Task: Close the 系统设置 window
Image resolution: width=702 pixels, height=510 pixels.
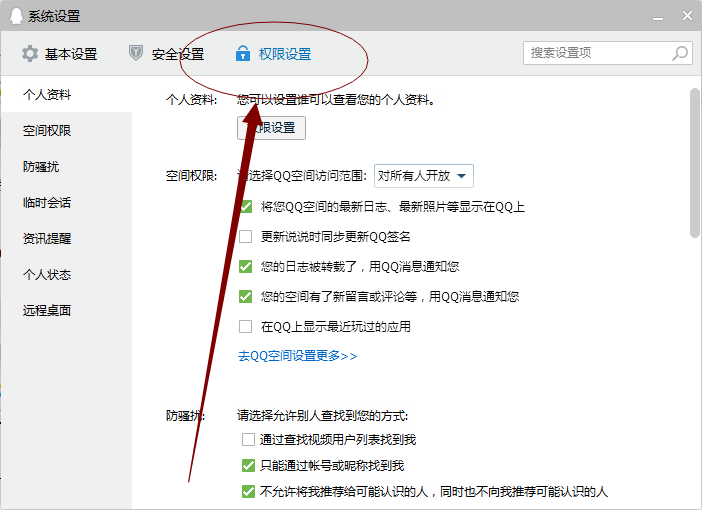Action: pyautogui.click(x=687, y=16)
